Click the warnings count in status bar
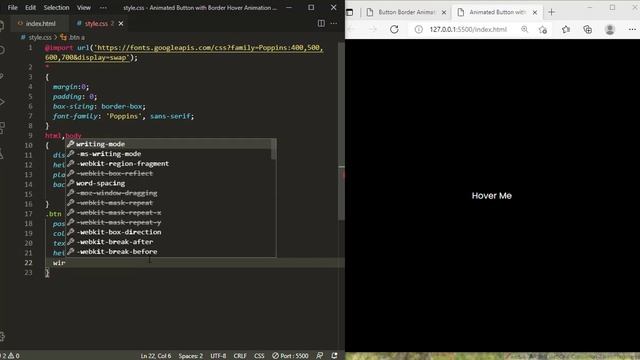The height and width of the screenshot is (360, 640). pyautogui.click(x=14, y=356)
